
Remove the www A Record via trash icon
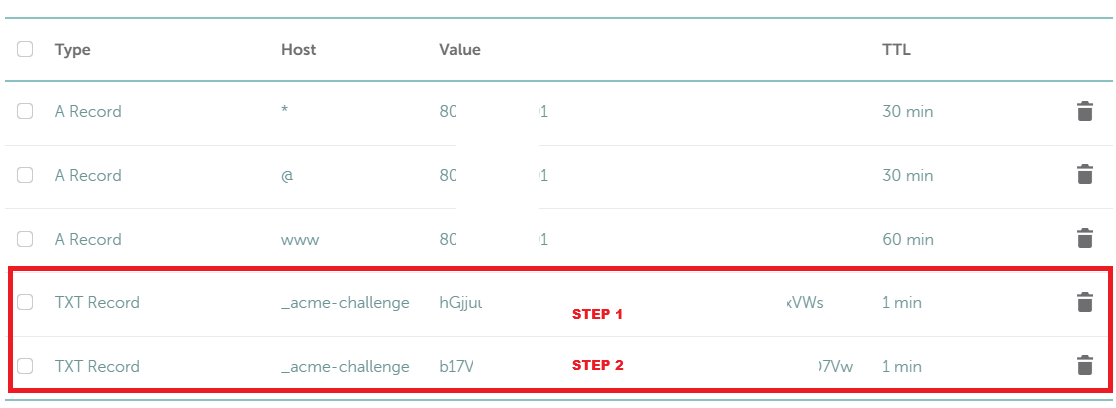pos(1084,239)
